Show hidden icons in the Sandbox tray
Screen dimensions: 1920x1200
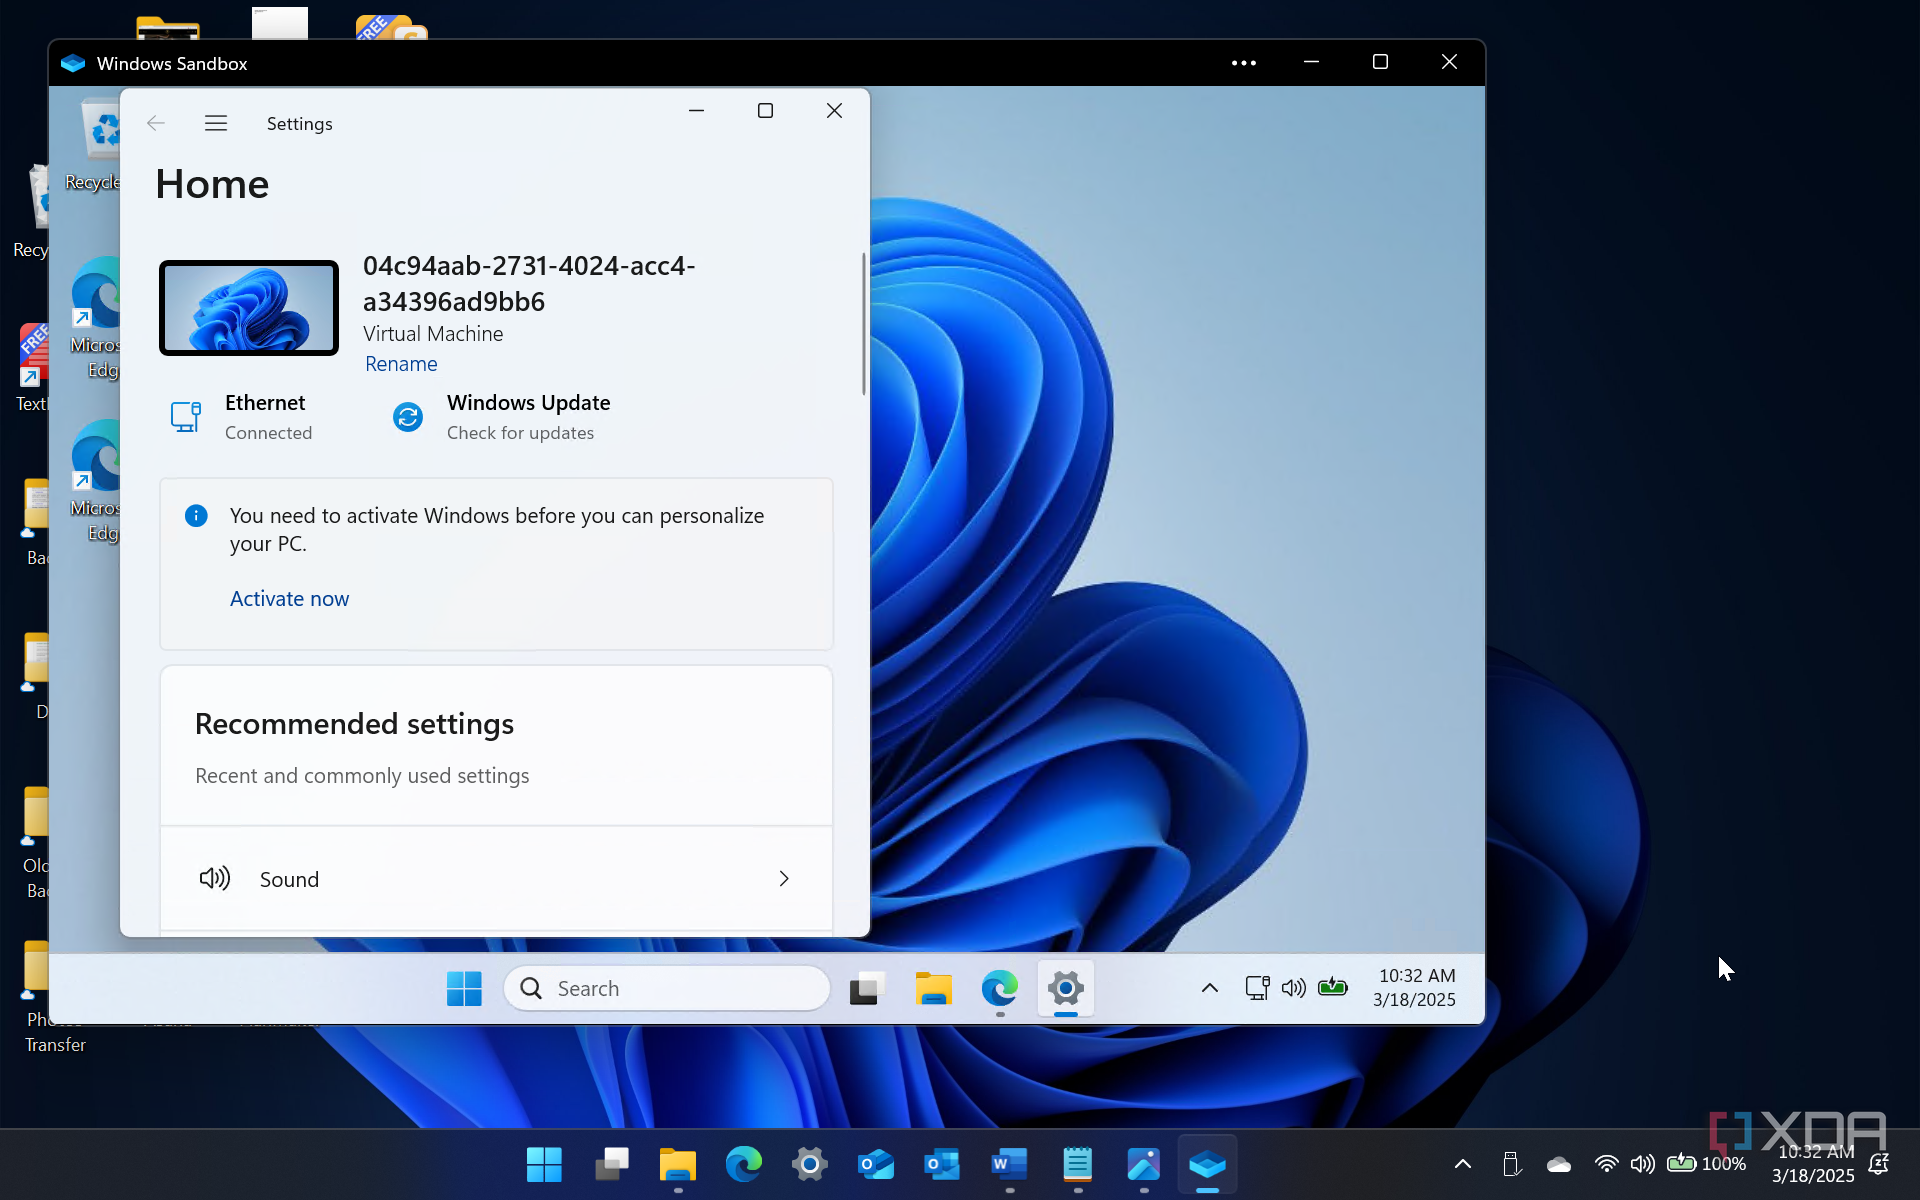(1210, 989)
